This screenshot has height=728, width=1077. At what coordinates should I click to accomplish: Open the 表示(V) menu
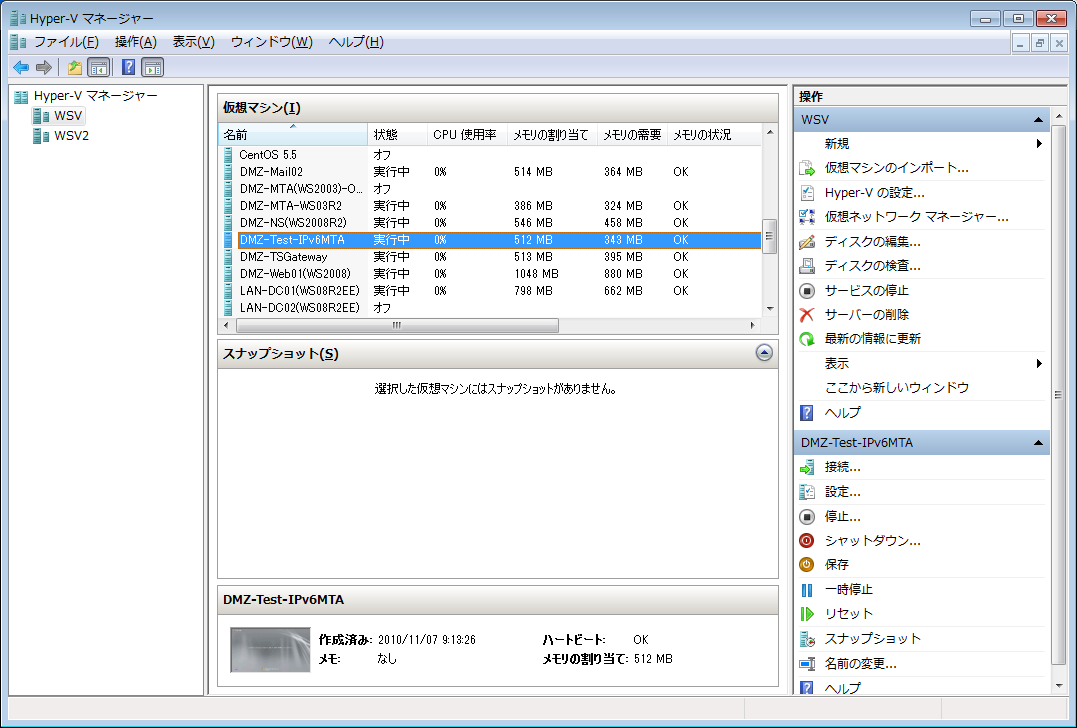(193, 42)
